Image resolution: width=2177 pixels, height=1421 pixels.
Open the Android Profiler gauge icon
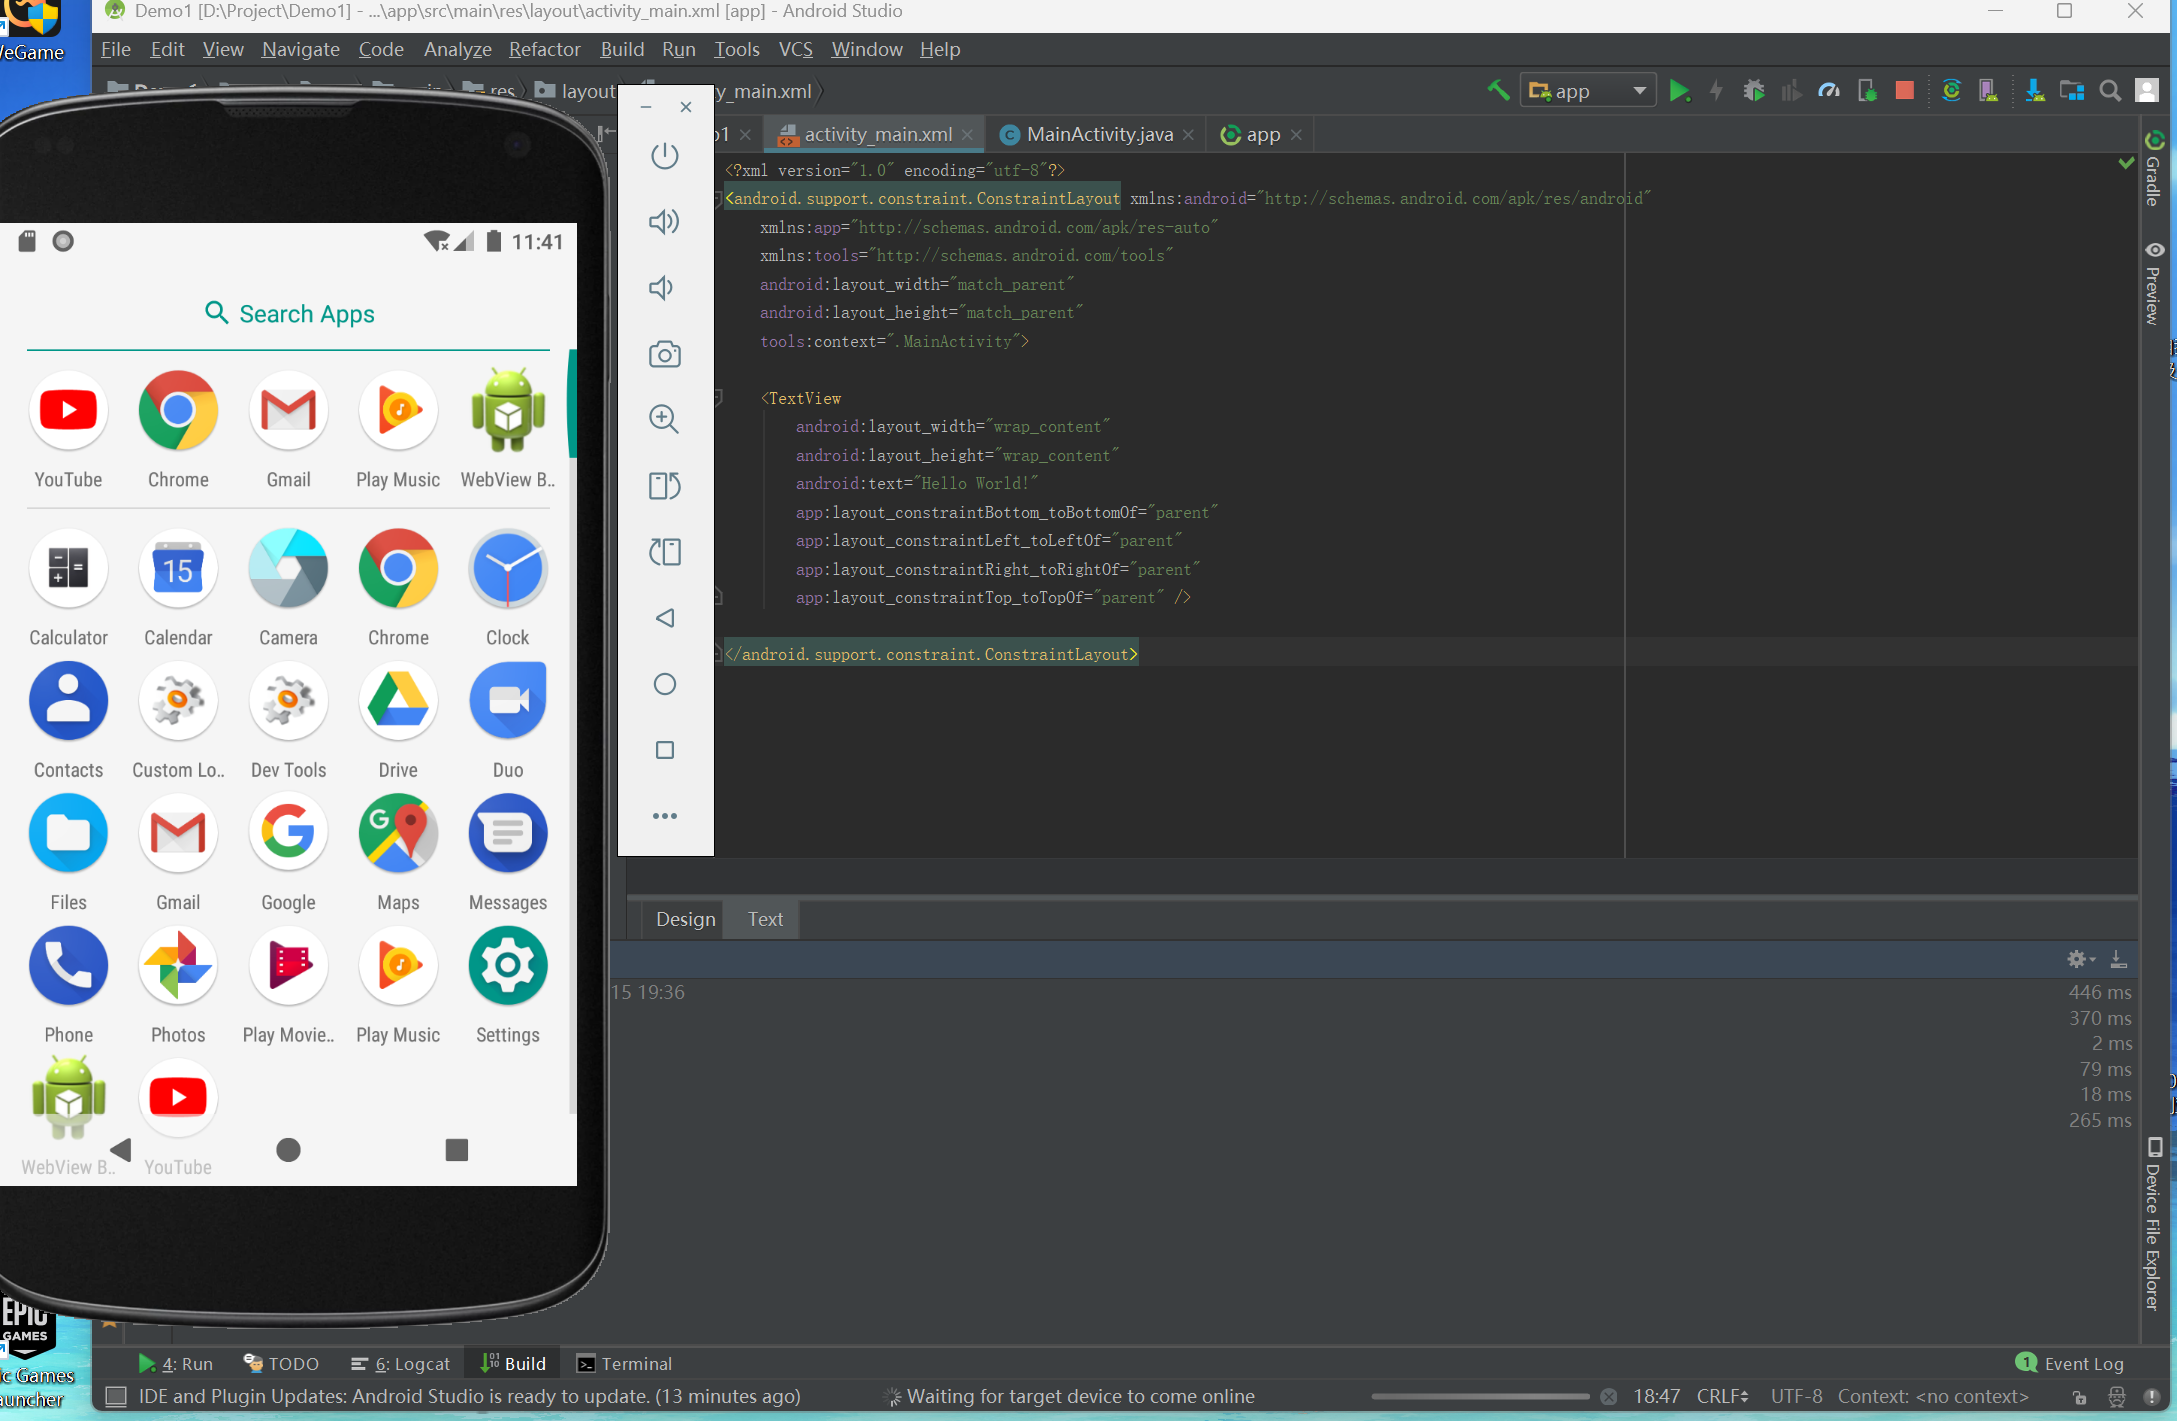[x=1829, y=91]
